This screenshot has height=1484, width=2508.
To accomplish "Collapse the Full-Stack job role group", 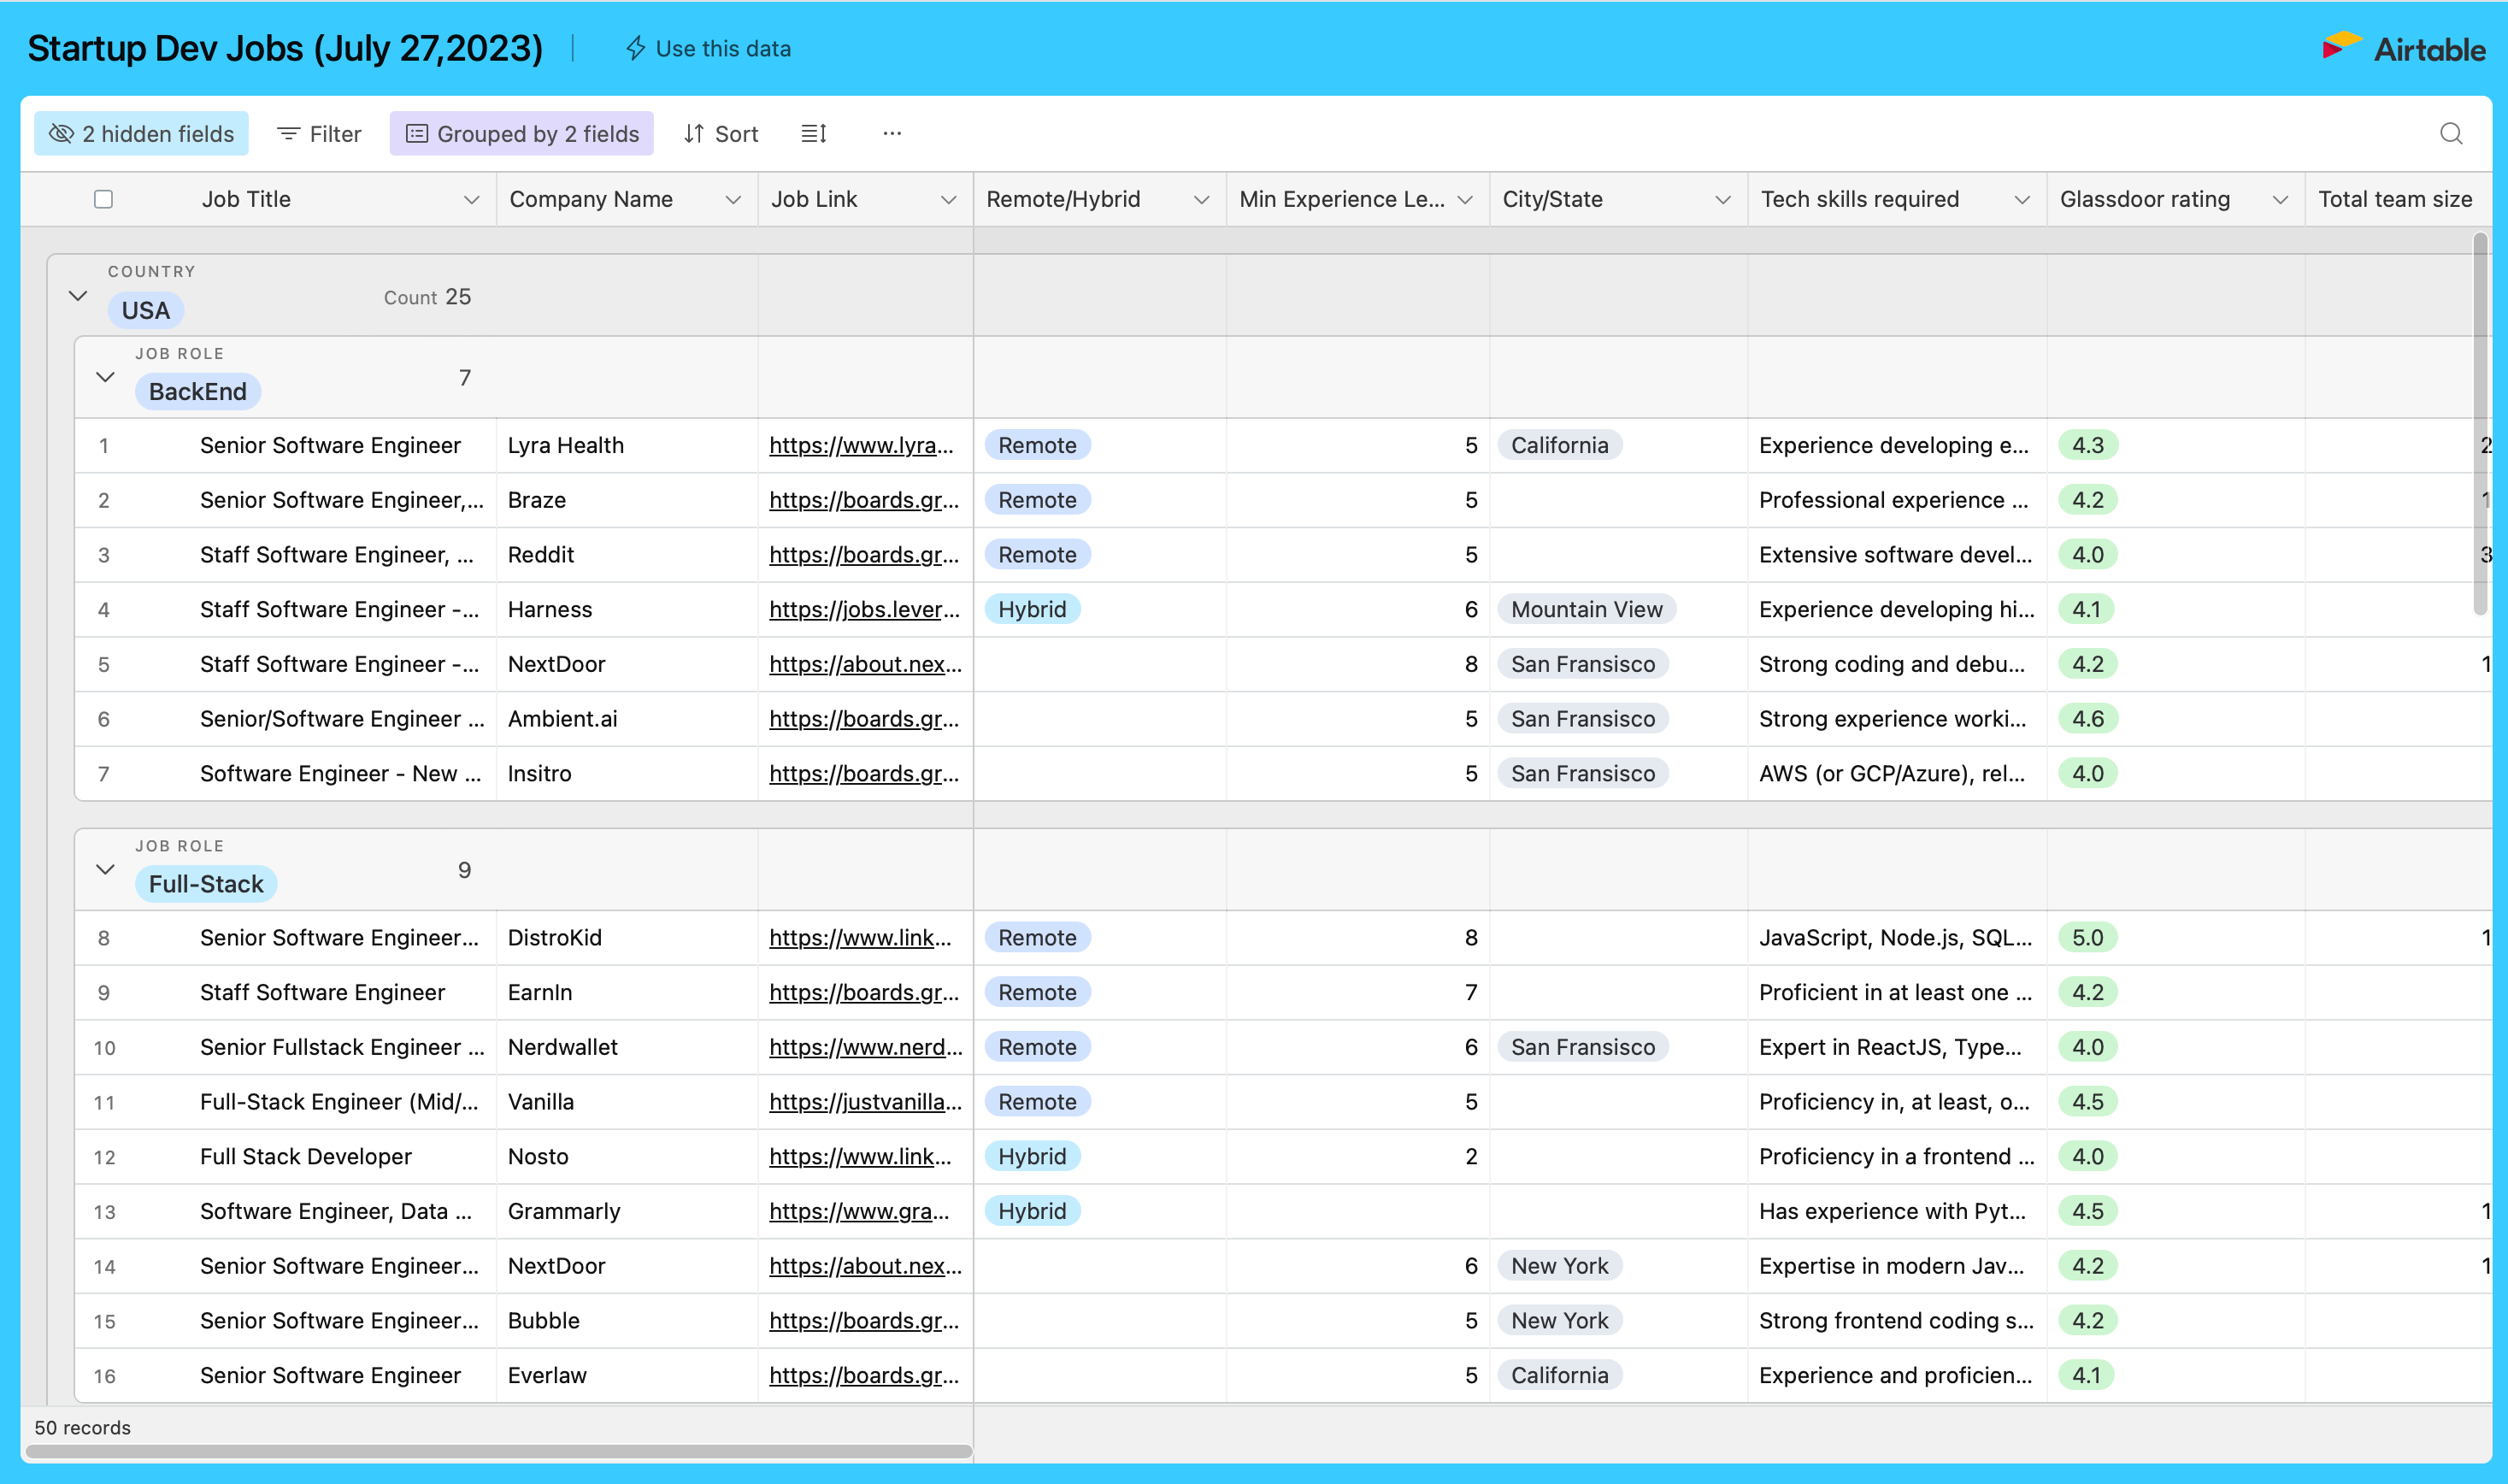I will pyautogui.click(x=105, y=869).
